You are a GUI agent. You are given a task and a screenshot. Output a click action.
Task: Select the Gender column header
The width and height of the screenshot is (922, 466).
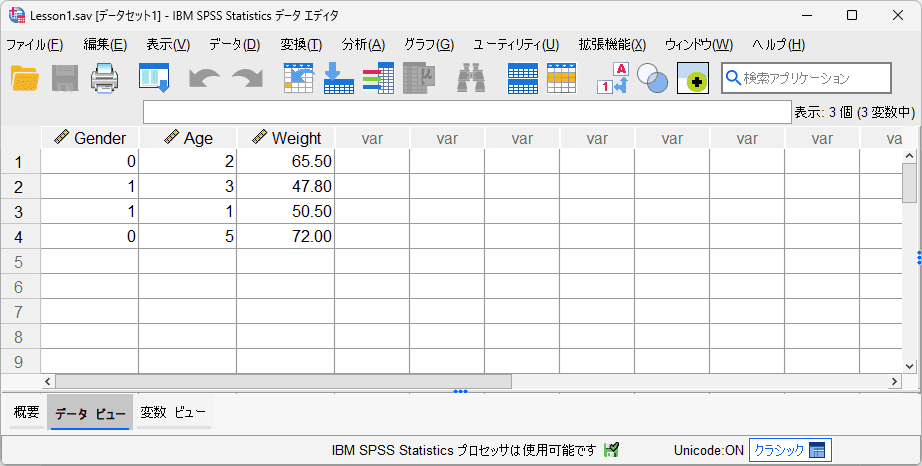pyautogui.click(x=89, y=138)
